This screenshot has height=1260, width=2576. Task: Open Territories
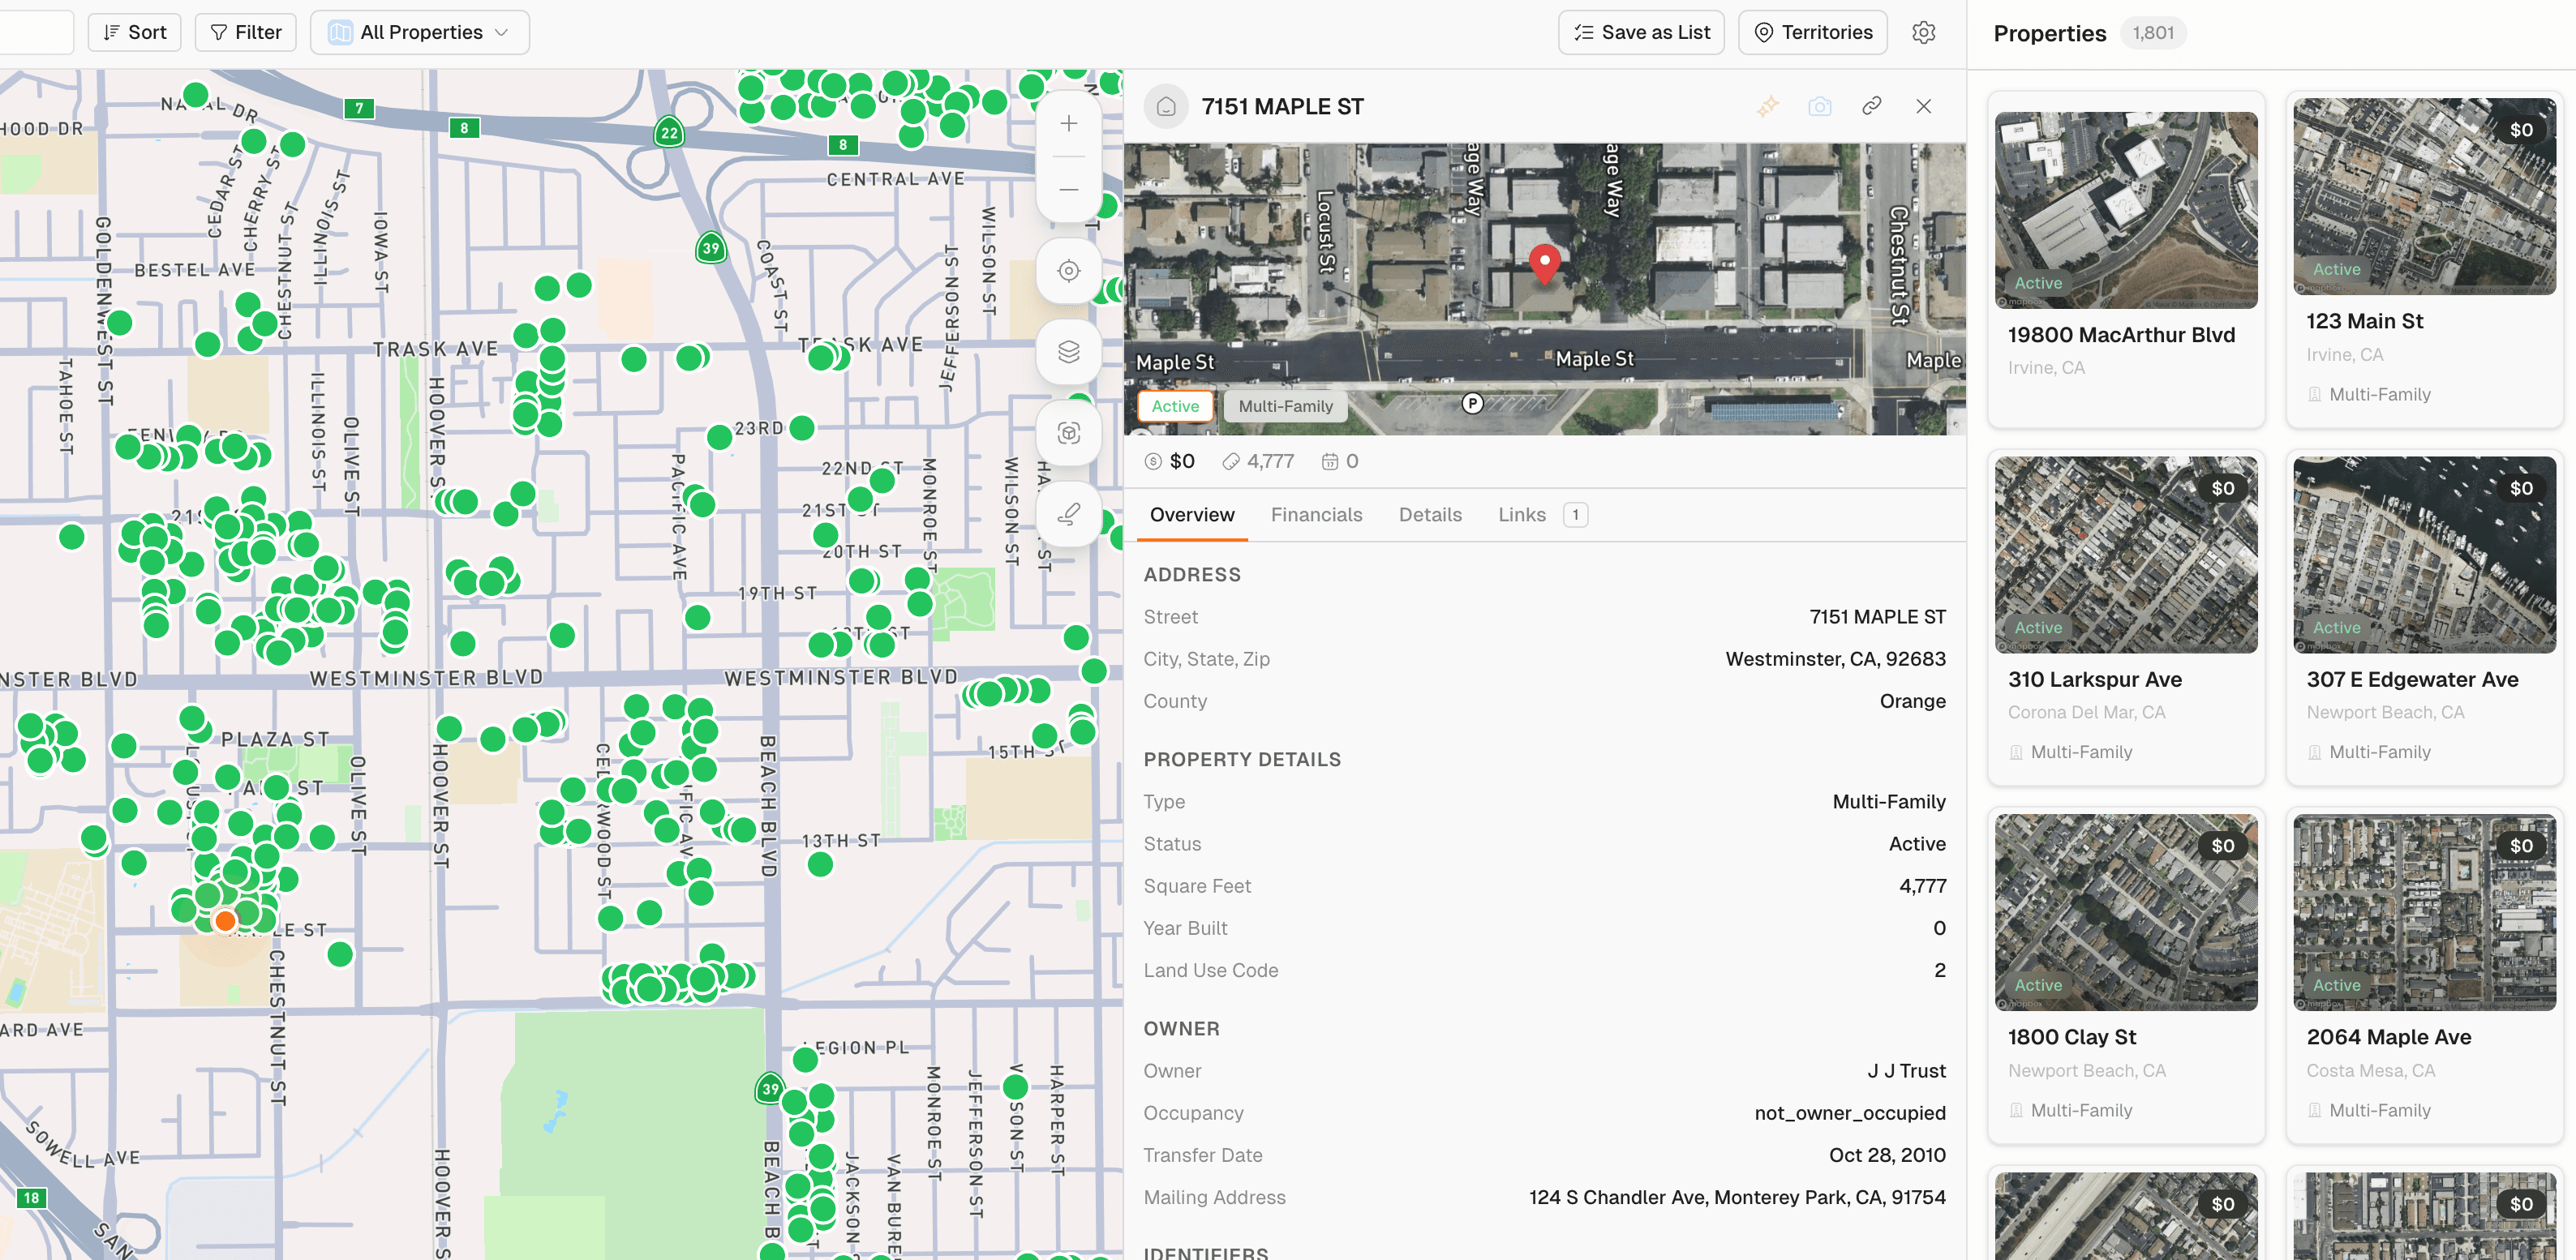click(1812, 32)
